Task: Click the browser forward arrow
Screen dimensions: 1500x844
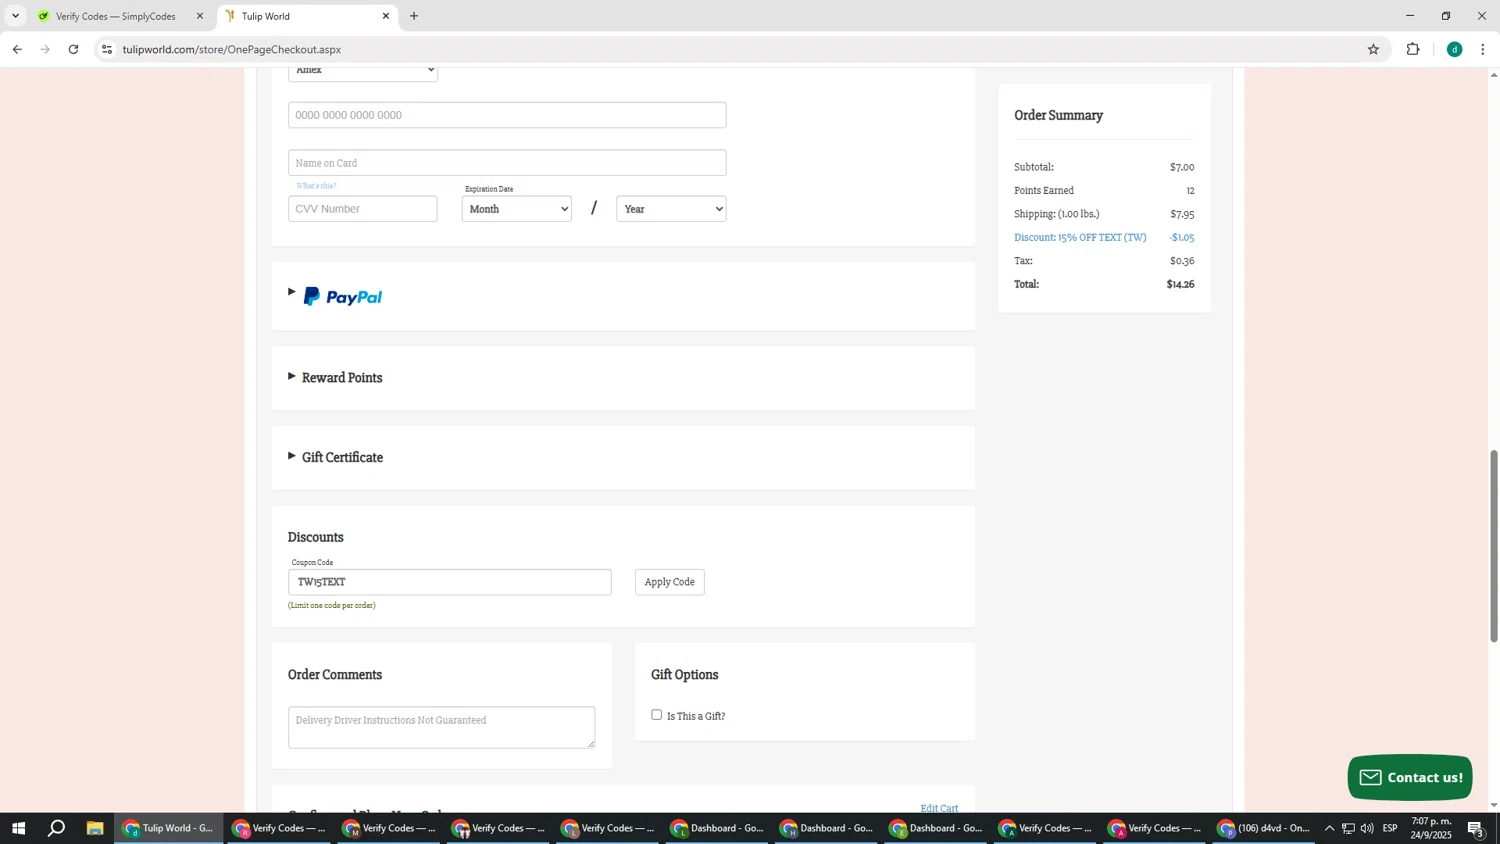Action: click(x=45, y=49)
